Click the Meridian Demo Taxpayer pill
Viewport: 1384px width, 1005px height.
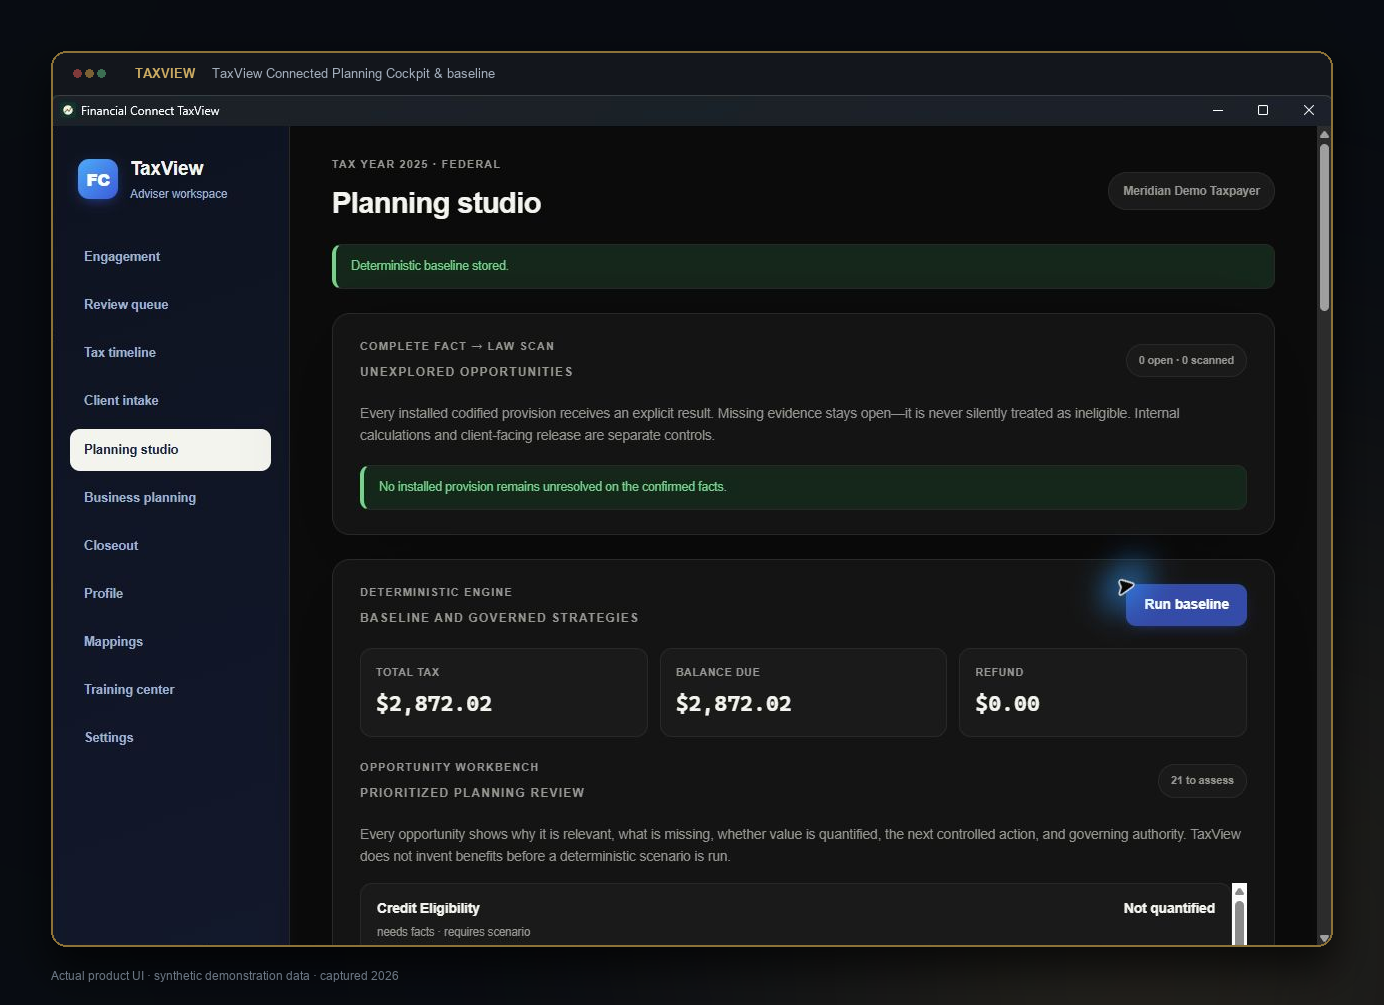point(1191,191)
